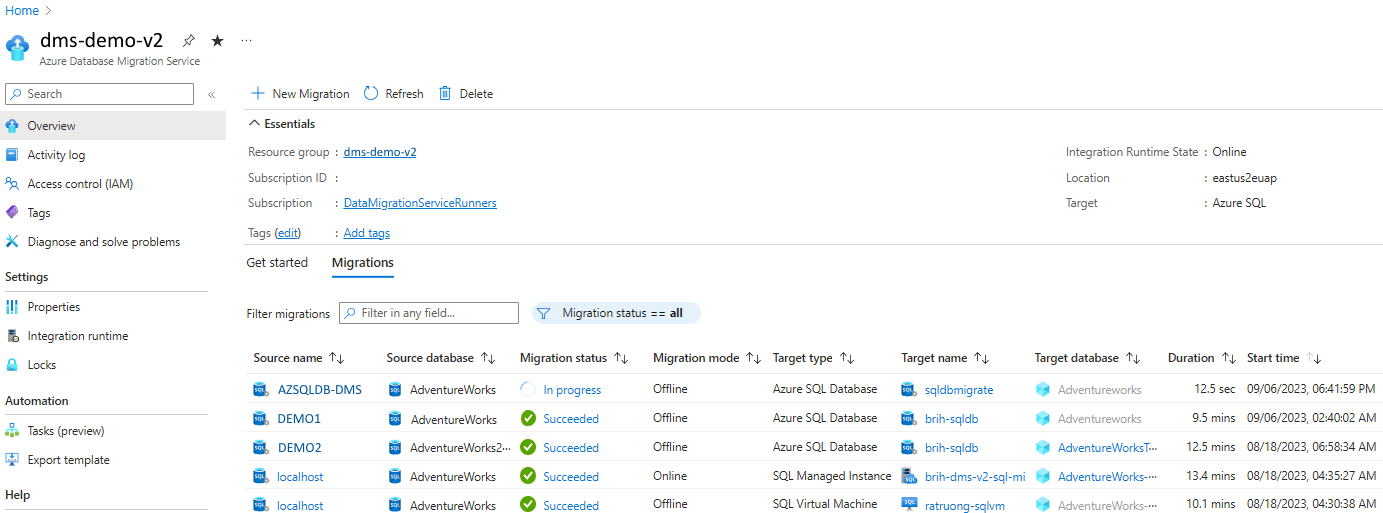Select the DEMO1 source name
Viewport: 1383px width, 513px height.
[299, 419]
